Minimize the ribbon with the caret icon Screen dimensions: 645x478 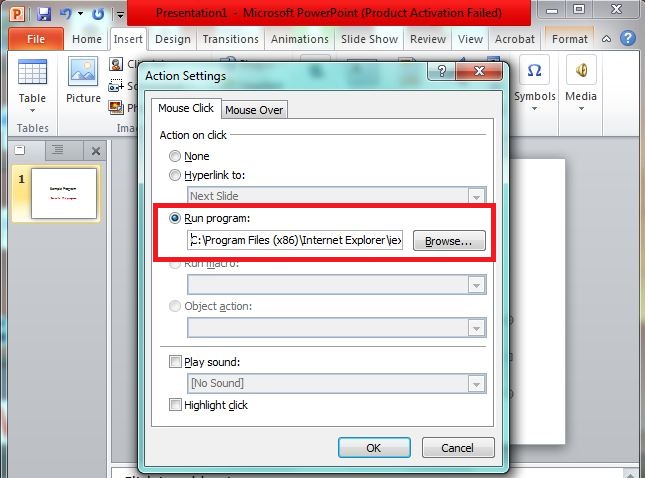pos(606,39)
